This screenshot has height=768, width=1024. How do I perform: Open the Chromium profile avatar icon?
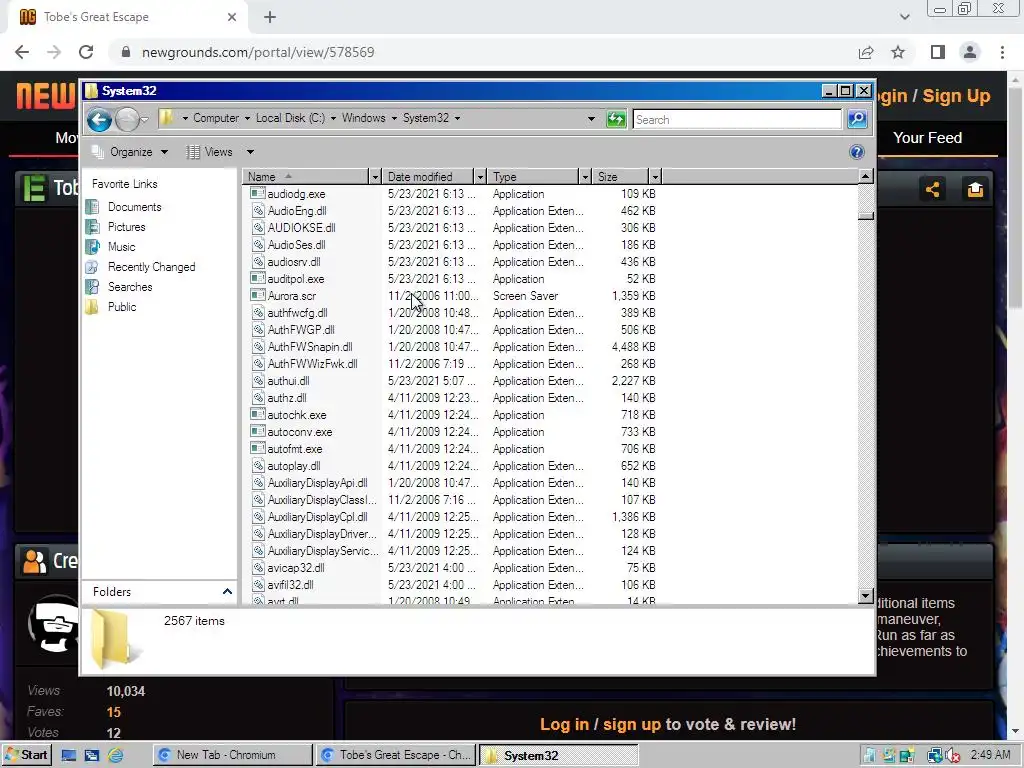tap(970, 52)
